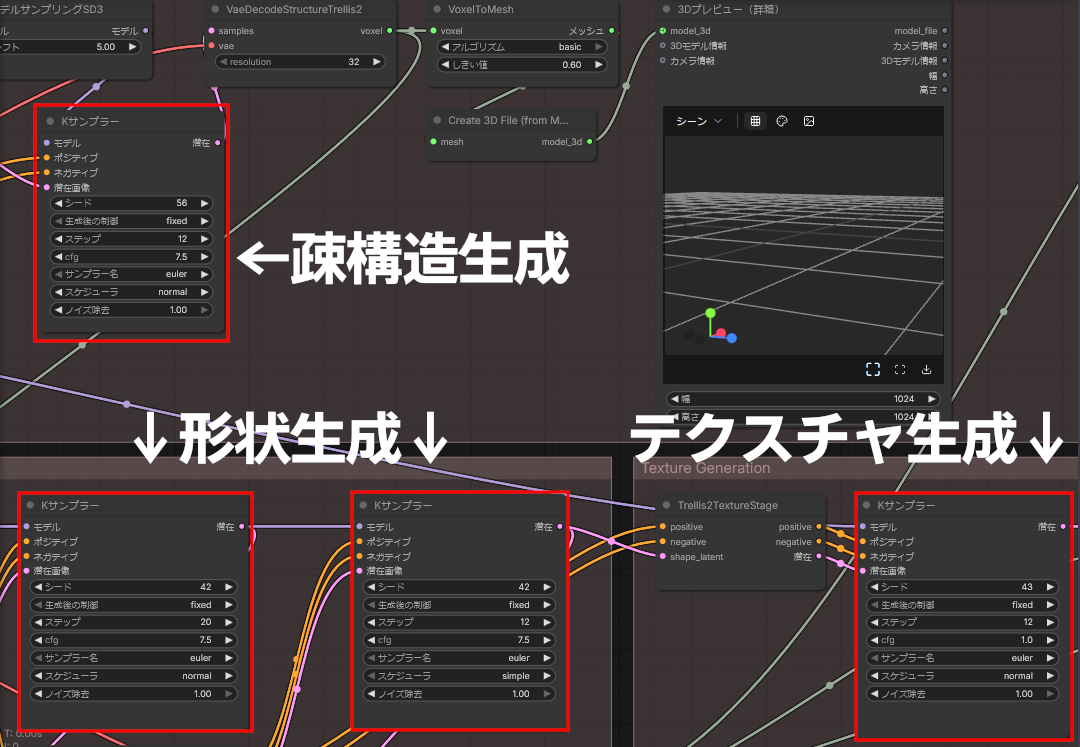The width and height of the screenshot is (1080, 747).
Task: Click the shape_latent input port on Trellis2TextureStage
Action: tap(663, 557)
